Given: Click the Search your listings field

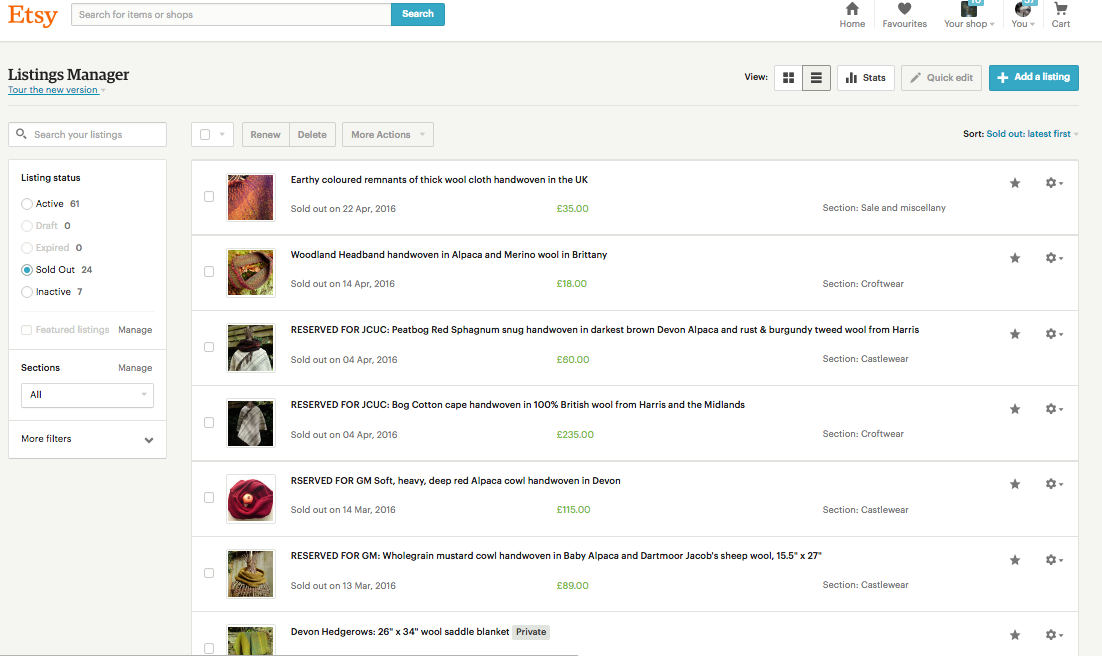Looking at the screenshot, I should pos(96,135).
